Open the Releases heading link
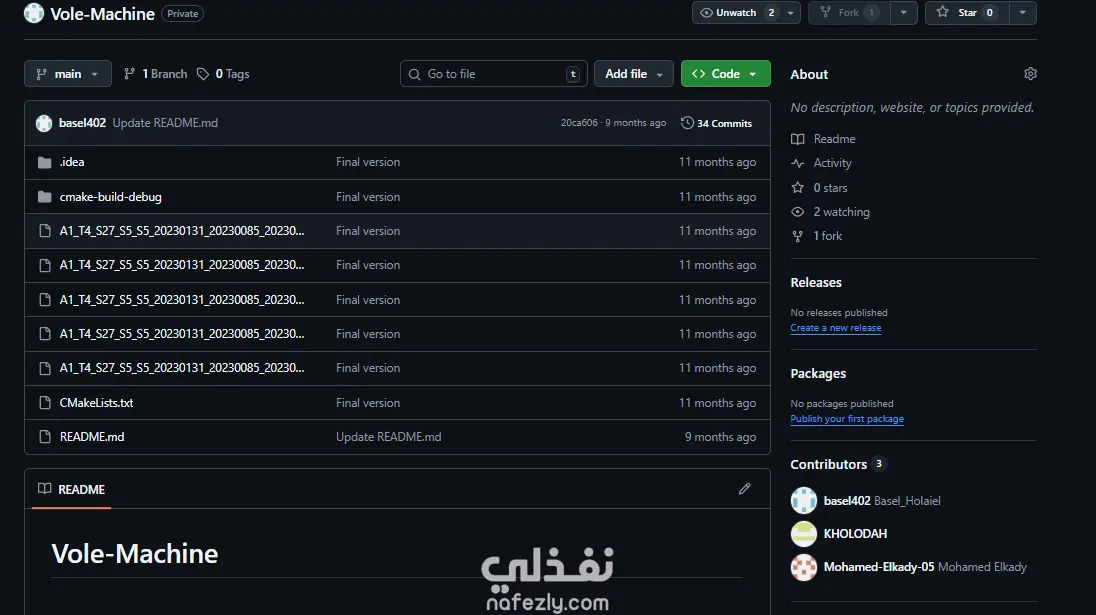 (x=816, y=282)
